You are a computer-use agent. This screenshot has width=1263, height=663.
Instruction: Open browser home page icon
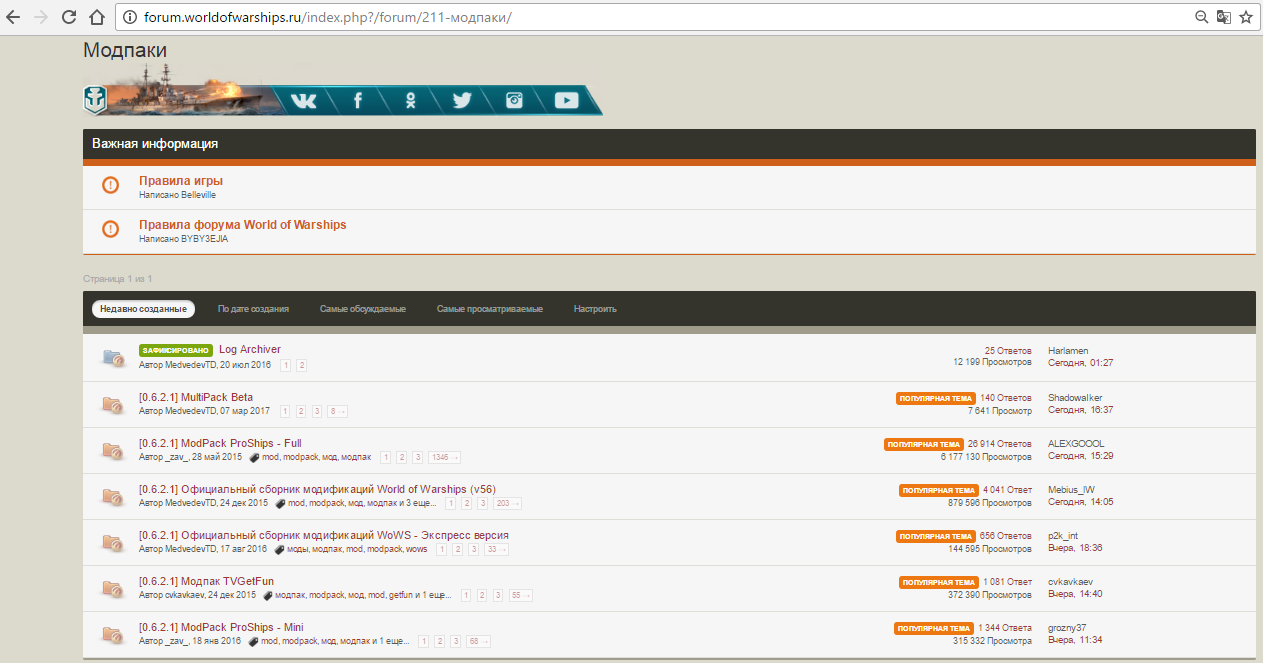click(96, 17)
